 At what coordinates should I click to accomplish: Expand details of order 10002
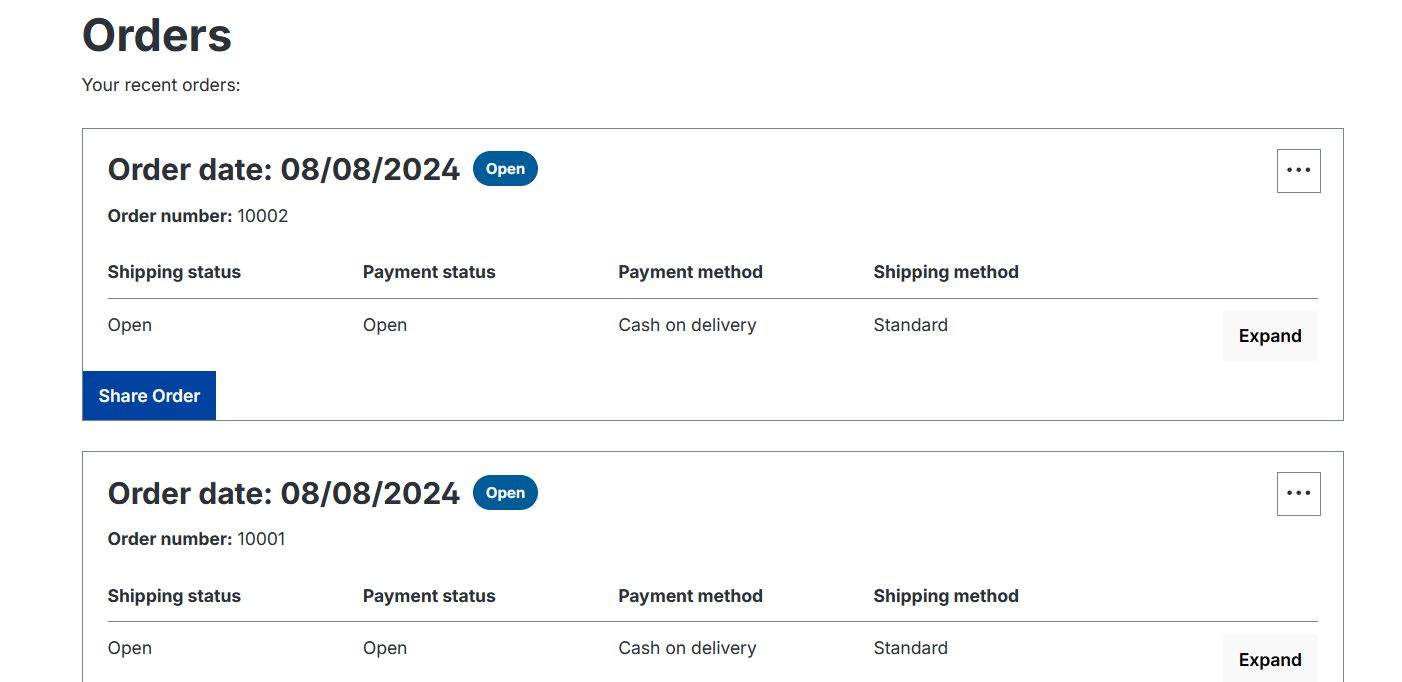[1269, 336]
